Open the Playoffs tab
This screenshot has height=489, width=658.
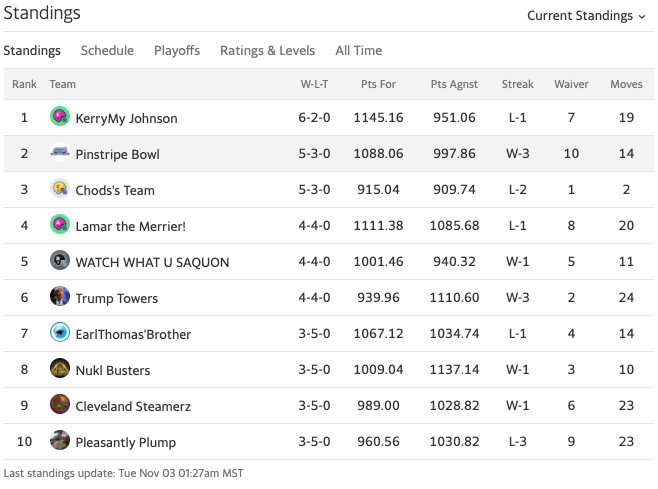tap(177, 51)
